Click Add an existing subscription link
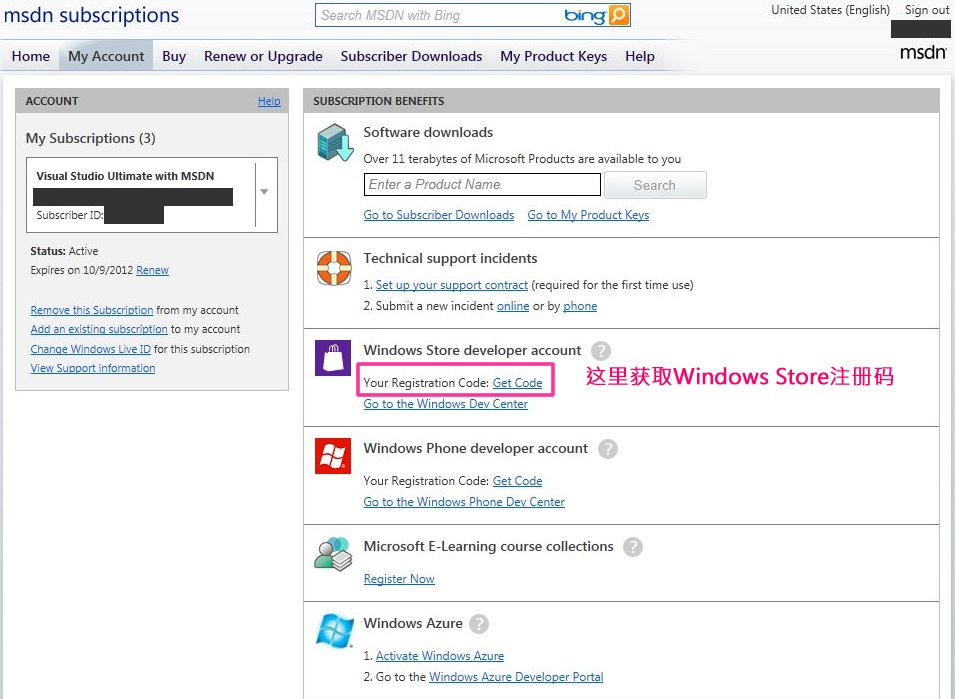The height and width of the screenshot is (699, 955). tap(99, 329)
